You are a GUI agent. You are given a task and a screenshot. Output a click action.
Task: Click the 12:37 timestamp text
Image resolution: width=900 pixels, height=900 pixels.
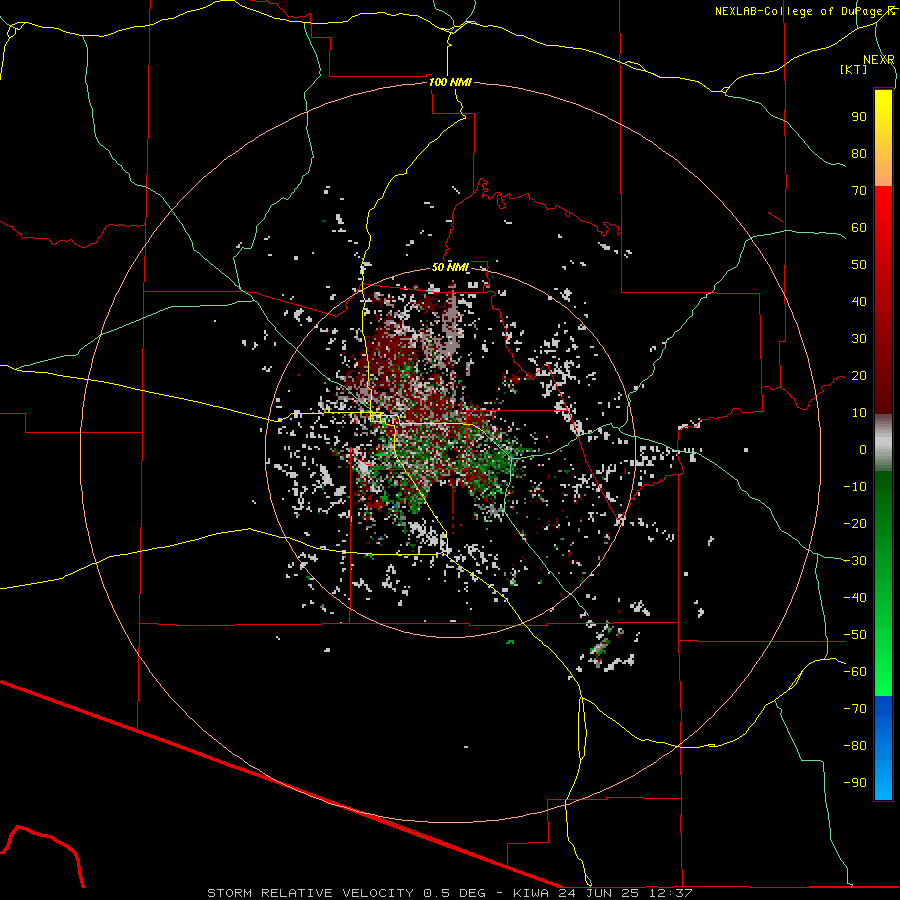pyautogui.click(x=670, y=893)
